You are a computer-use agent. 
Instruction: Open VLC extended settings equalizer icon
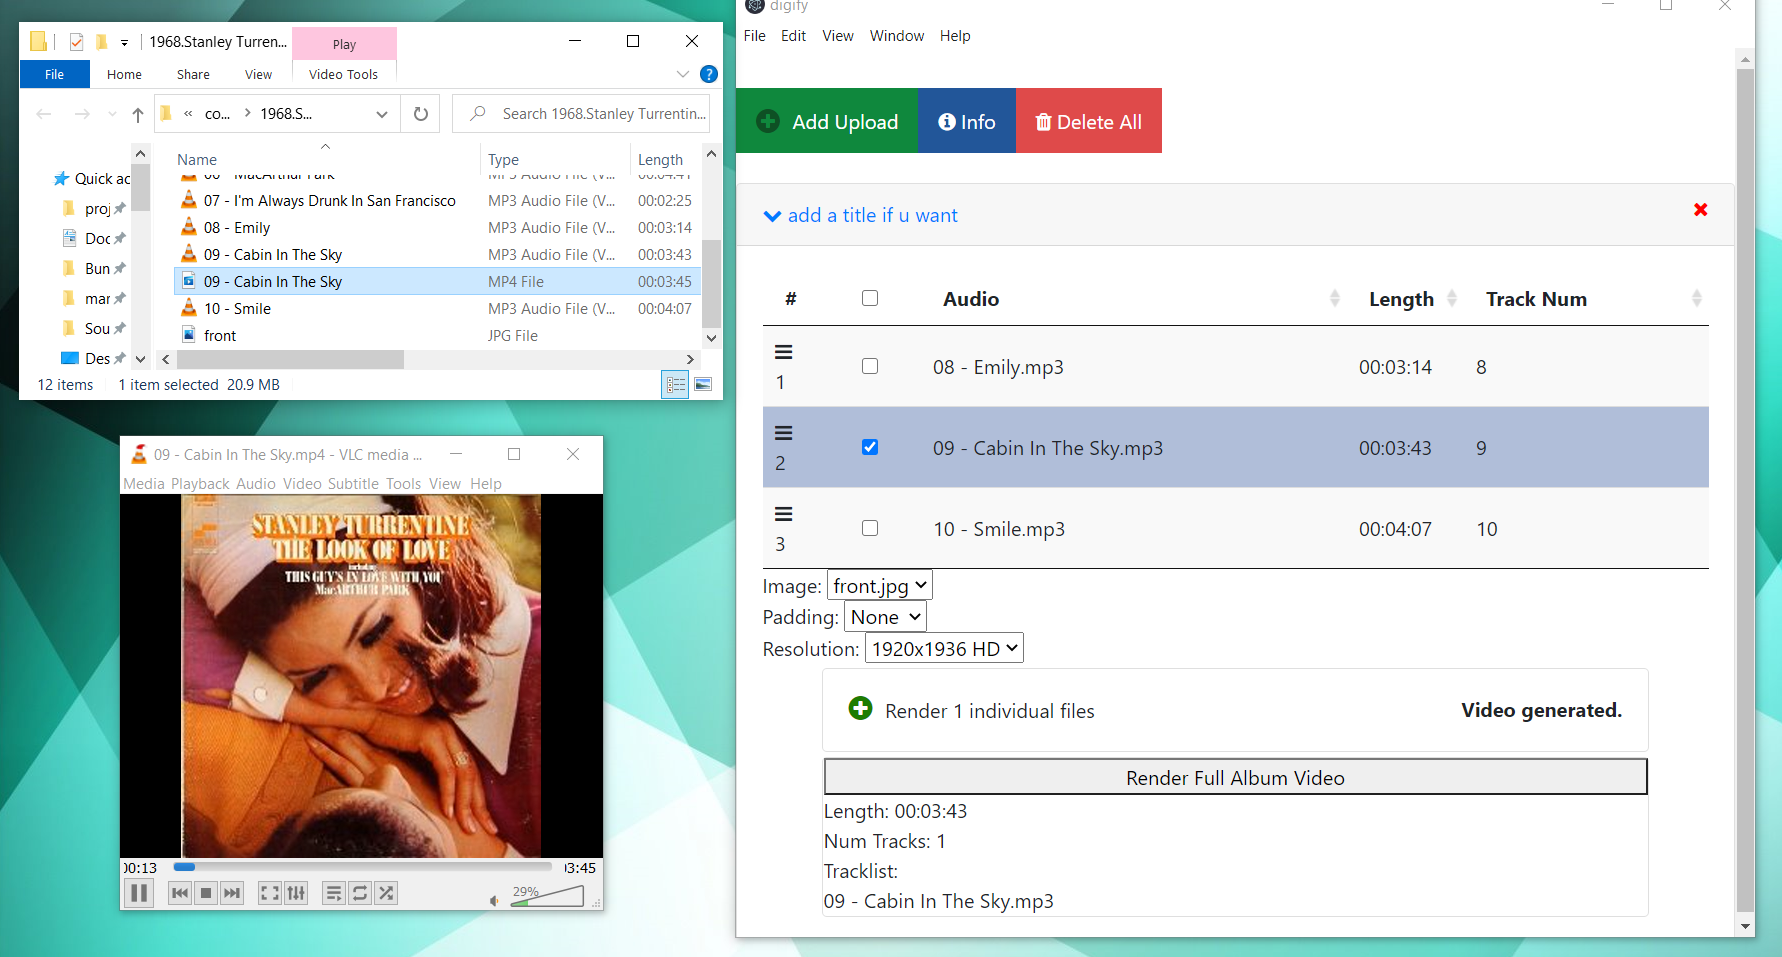tap(296, 893)
